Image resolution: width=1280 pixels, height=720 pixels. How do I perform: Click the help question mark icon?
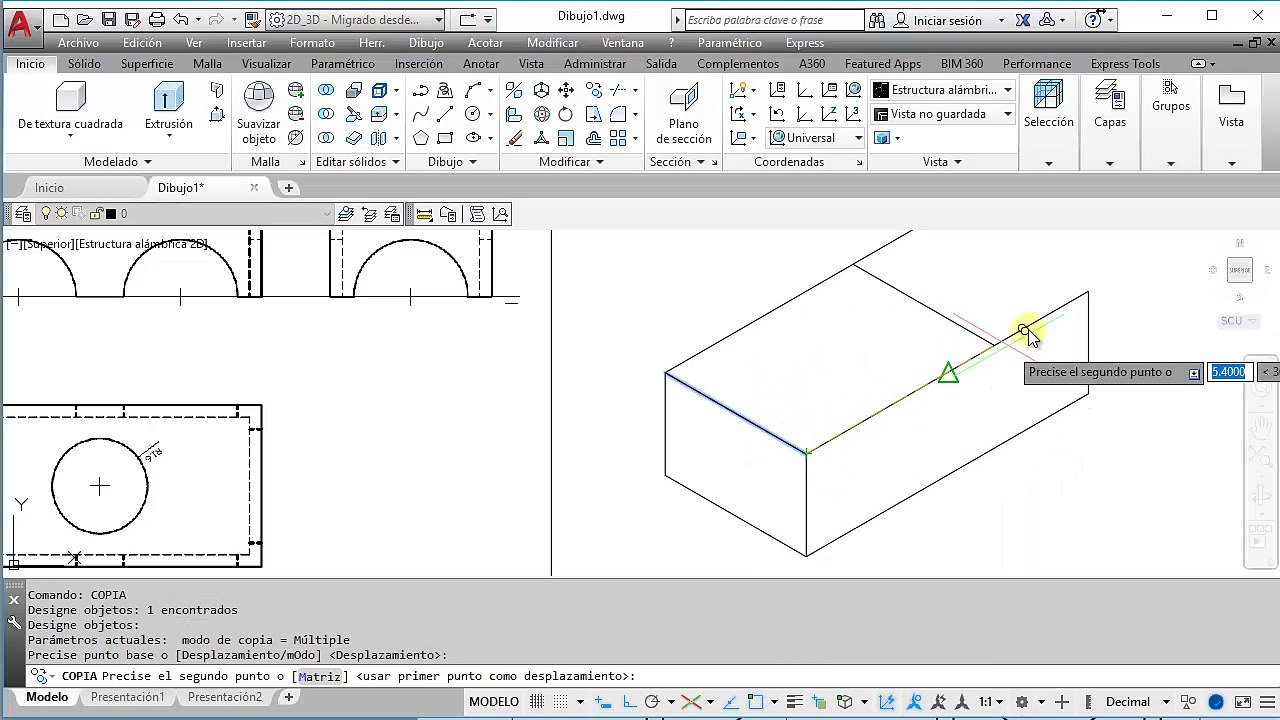[x=1093, y=20]
